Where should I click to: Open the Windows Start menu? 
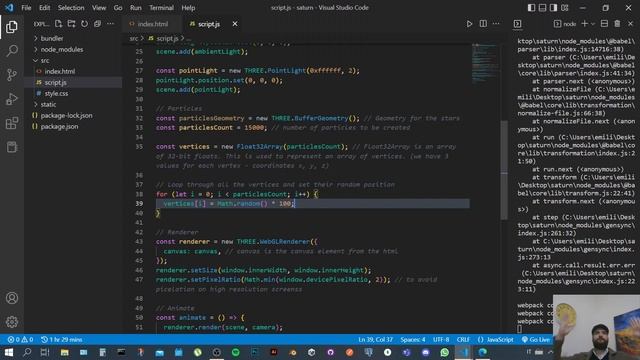click(9, 352)
